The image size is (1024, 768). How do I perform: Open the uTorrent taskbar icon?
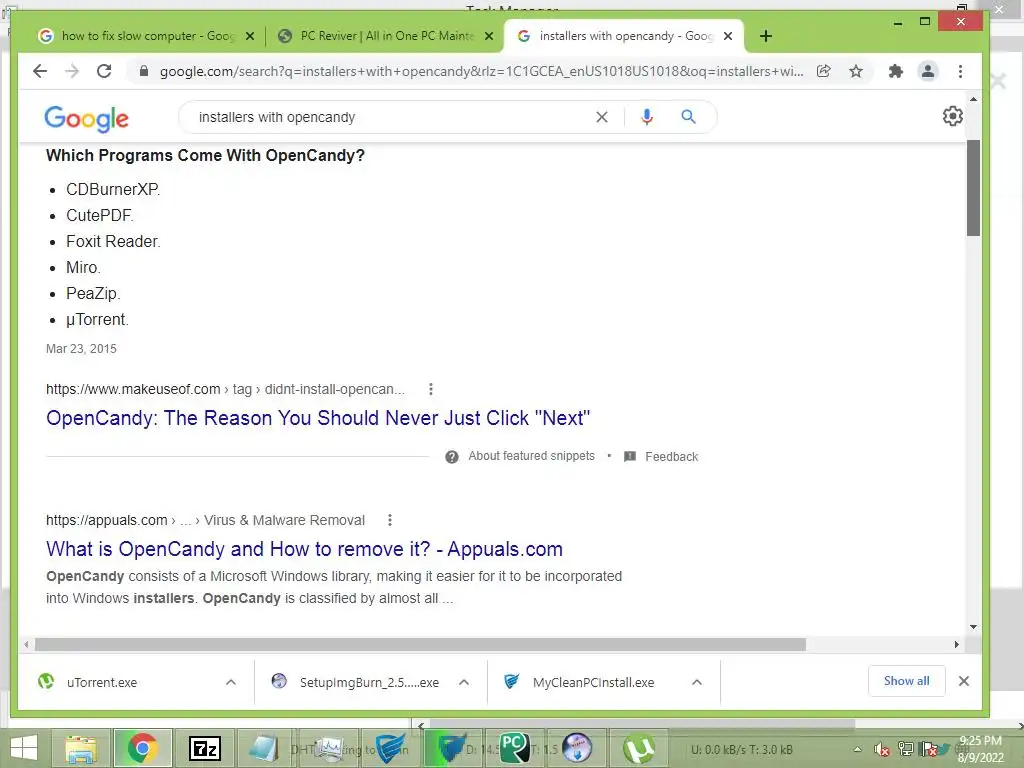(639, 748)
